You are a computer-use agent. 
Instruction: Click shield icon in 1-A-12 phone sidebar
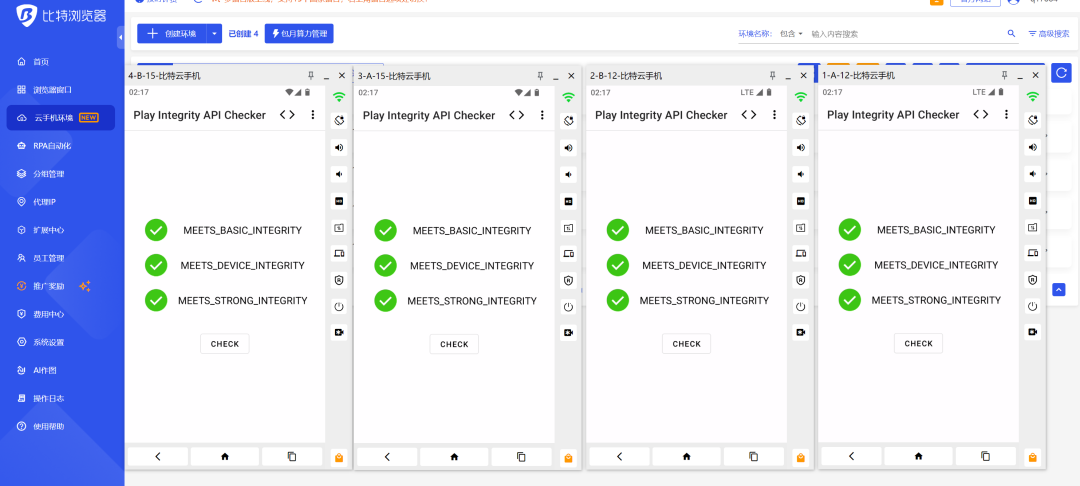(1032, 280)
